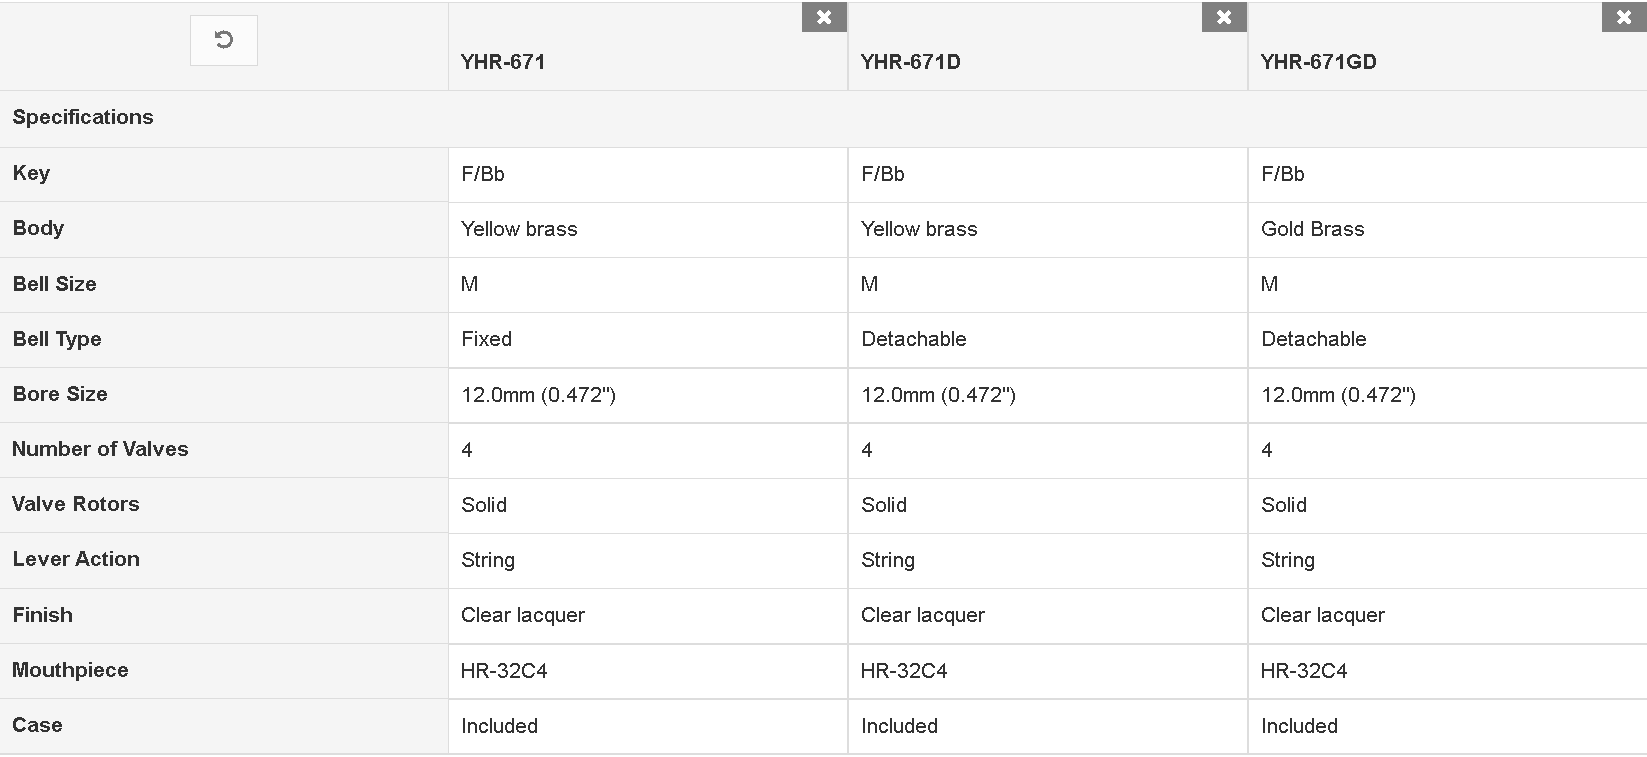Image resolution: width=1647 pixels, height=757 pixels.
Task: Click the Case row label
Action: [x=37, y=725]
